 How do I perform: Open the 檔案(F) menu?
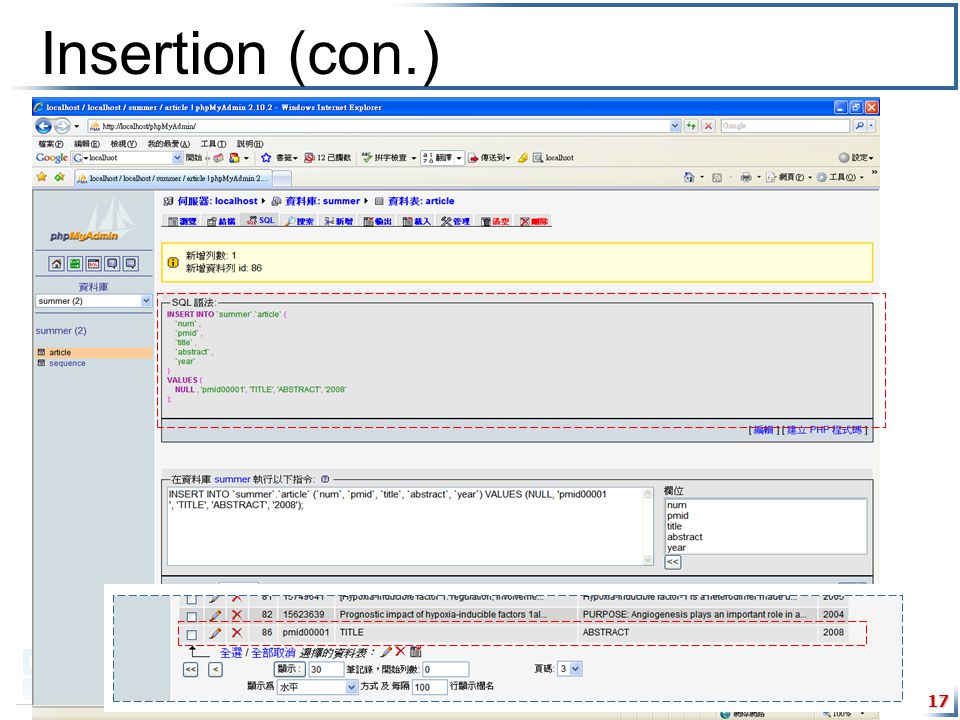pos(51,144)
